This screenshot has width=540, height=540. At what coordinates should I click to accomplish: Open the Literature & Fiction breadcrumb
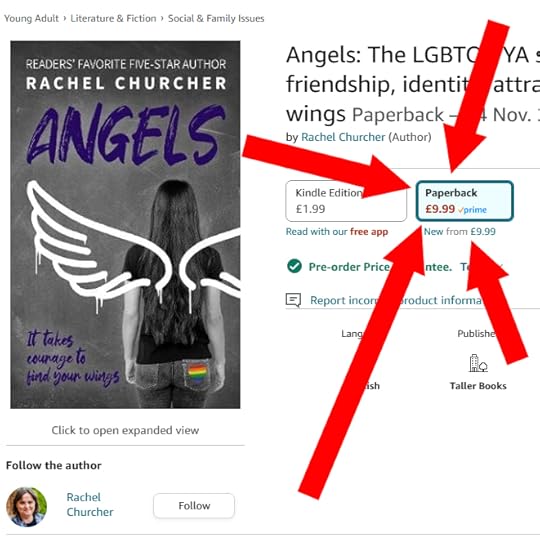click(x=113, y=18)
